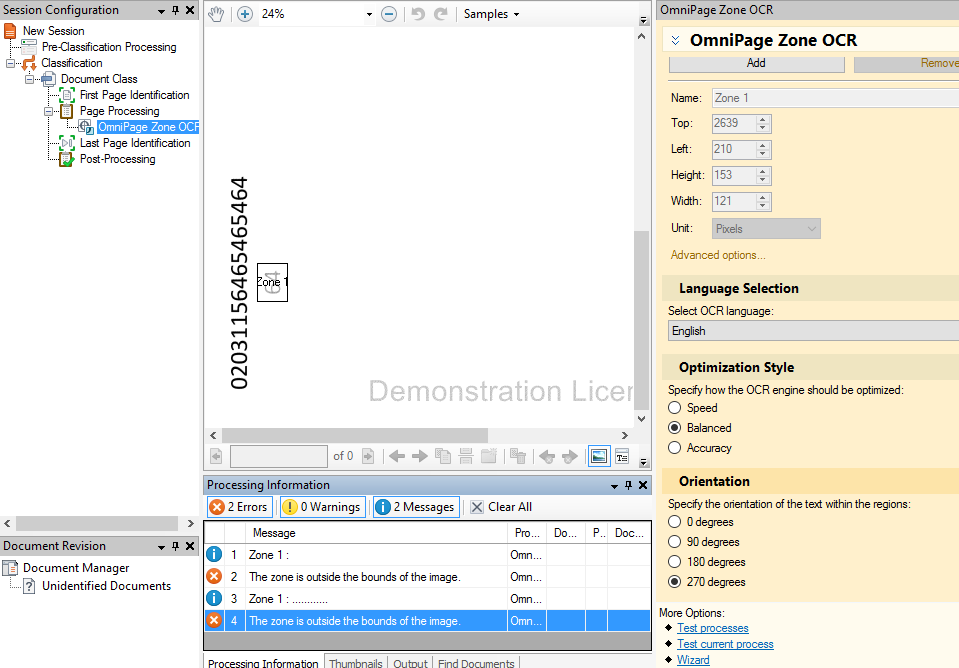Click the Clear All button

(x=501, y=507)
